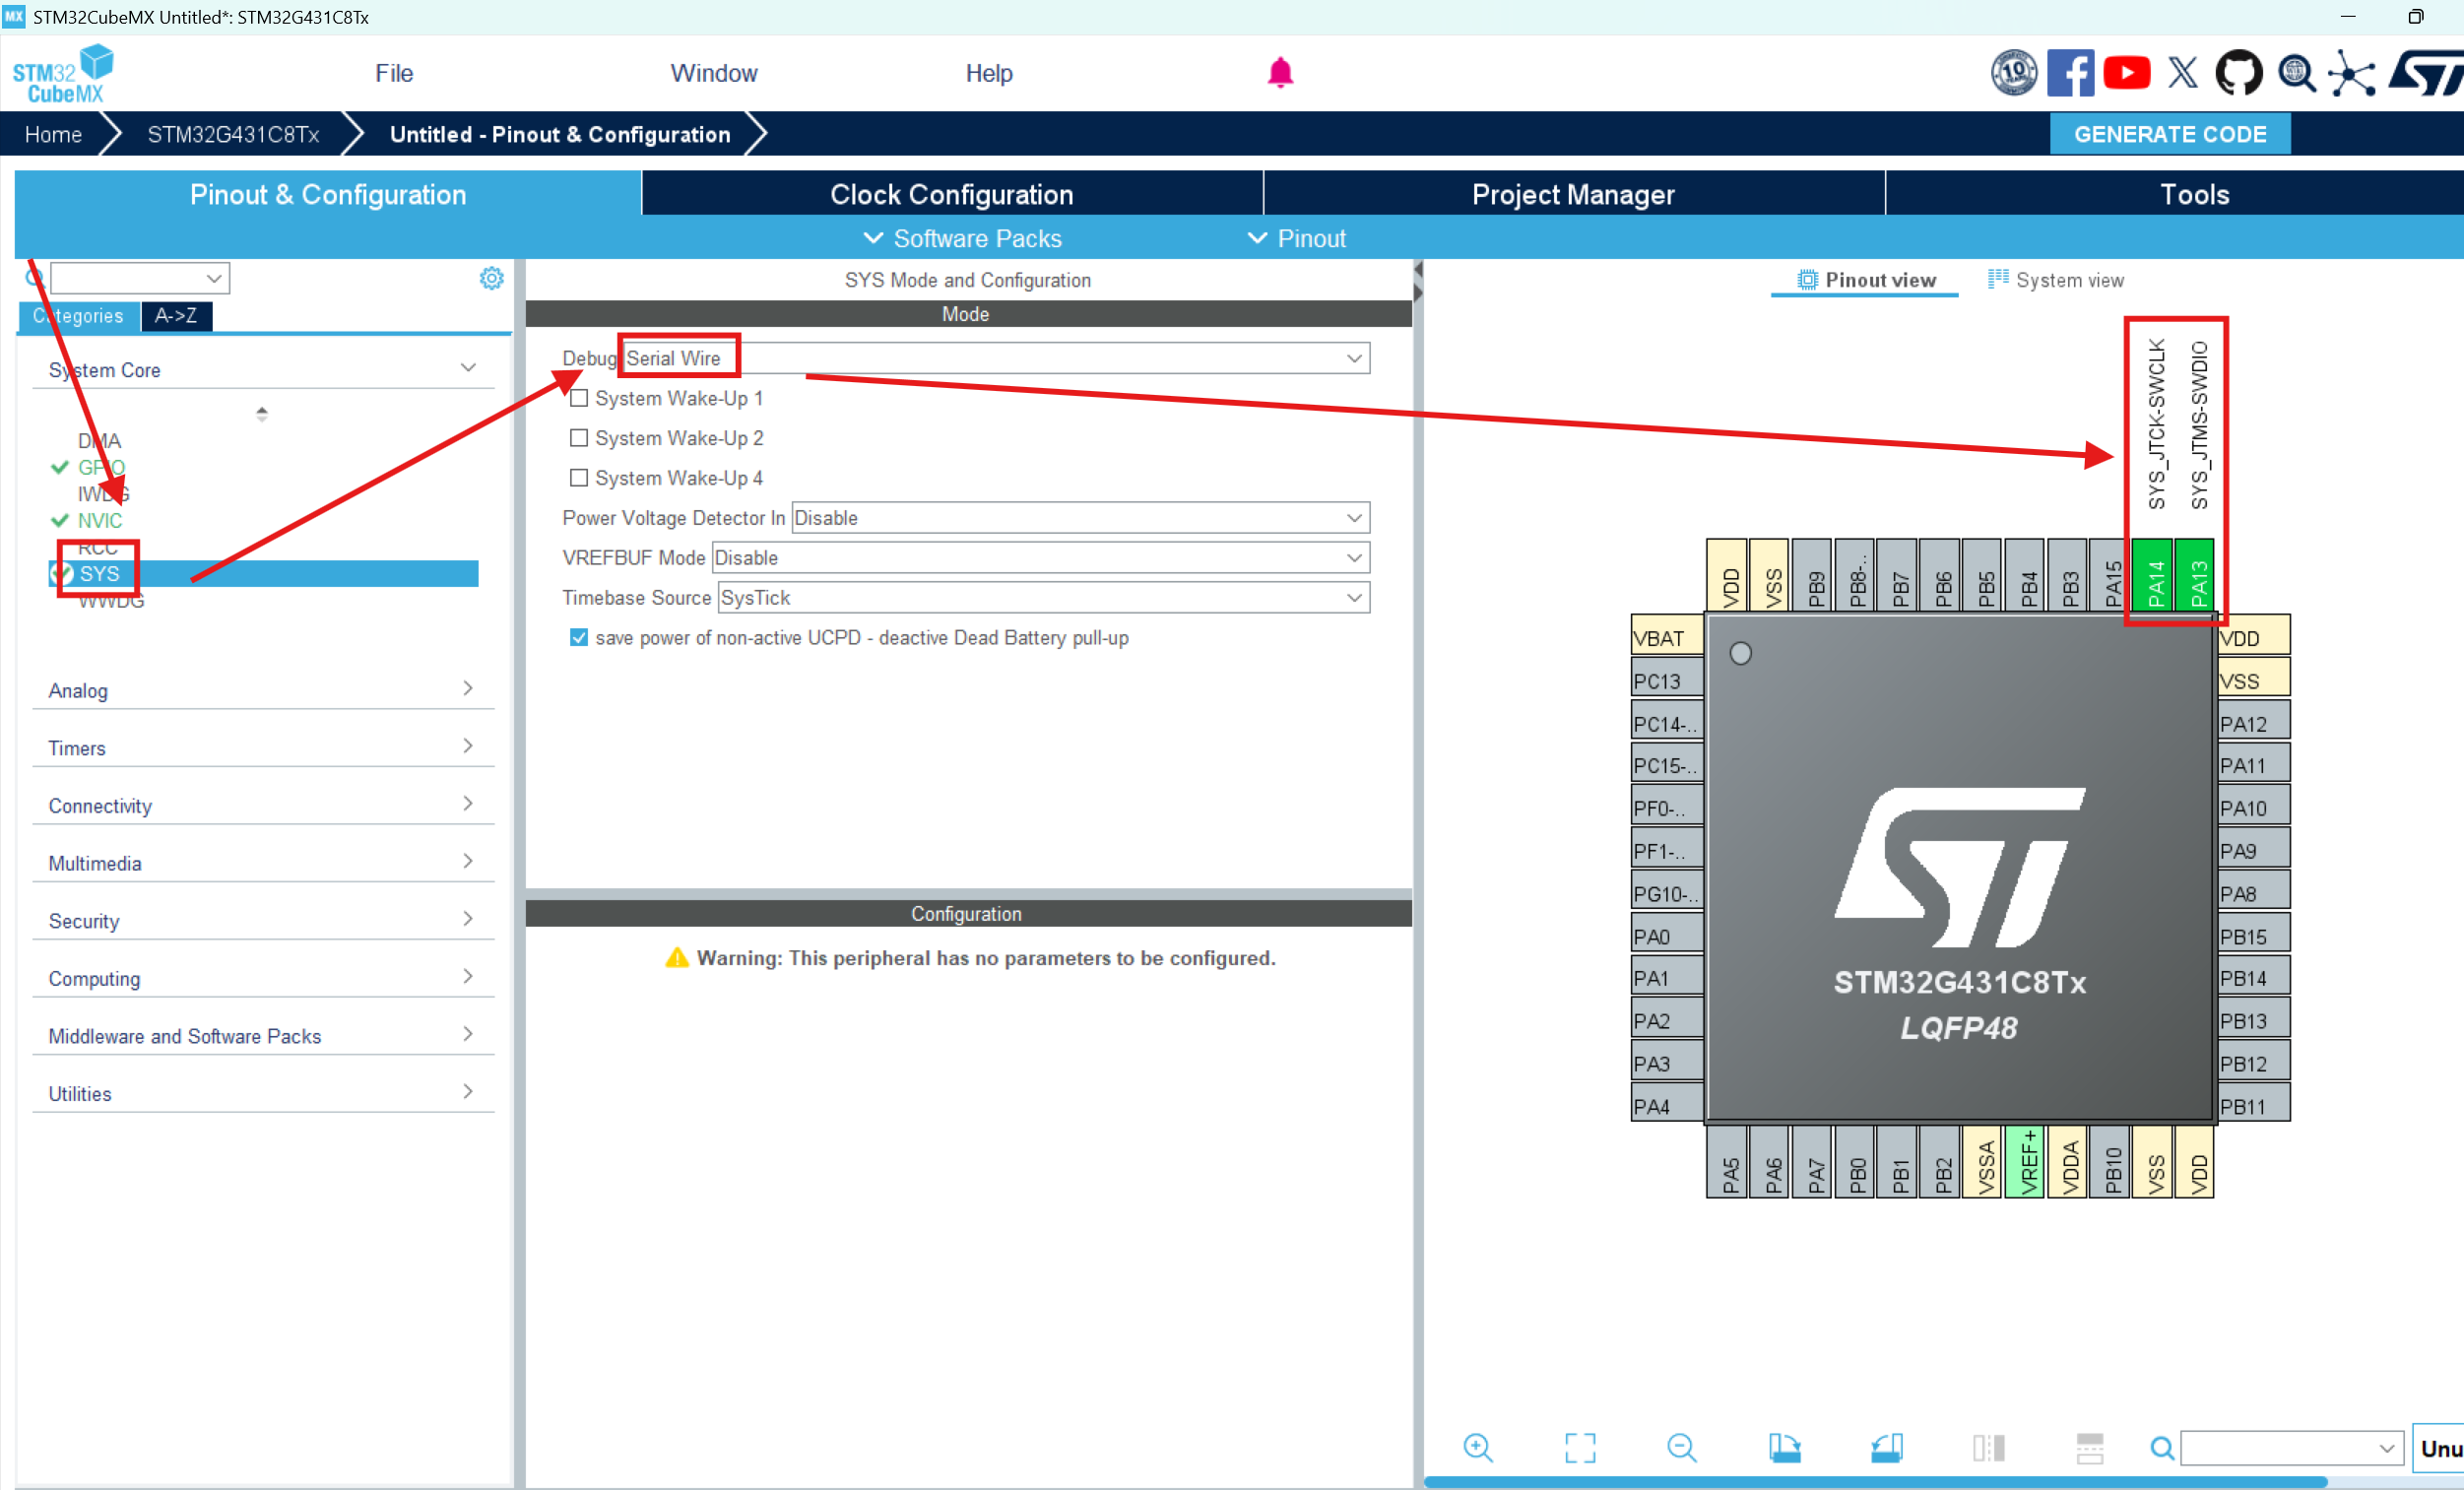
Task: Select DMA in System Core list
Action: [99, 440]
